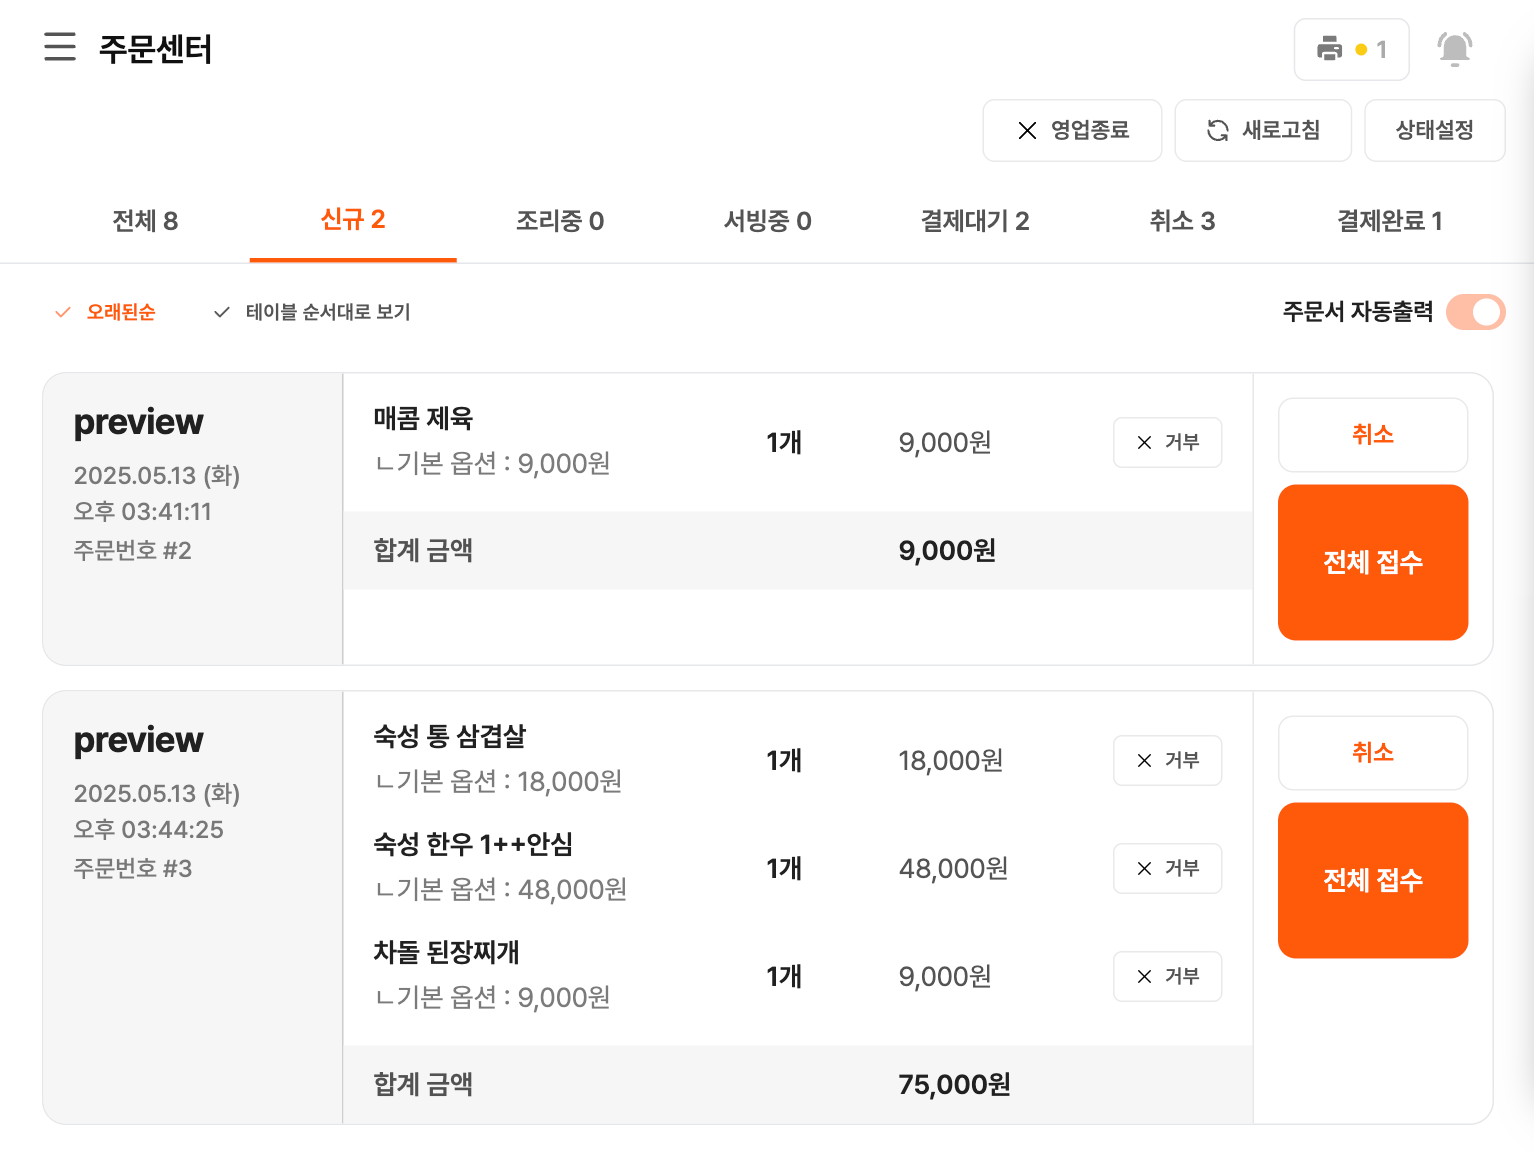Click the X icon in 영업종료
1534x1152 pixels.
1027,130
